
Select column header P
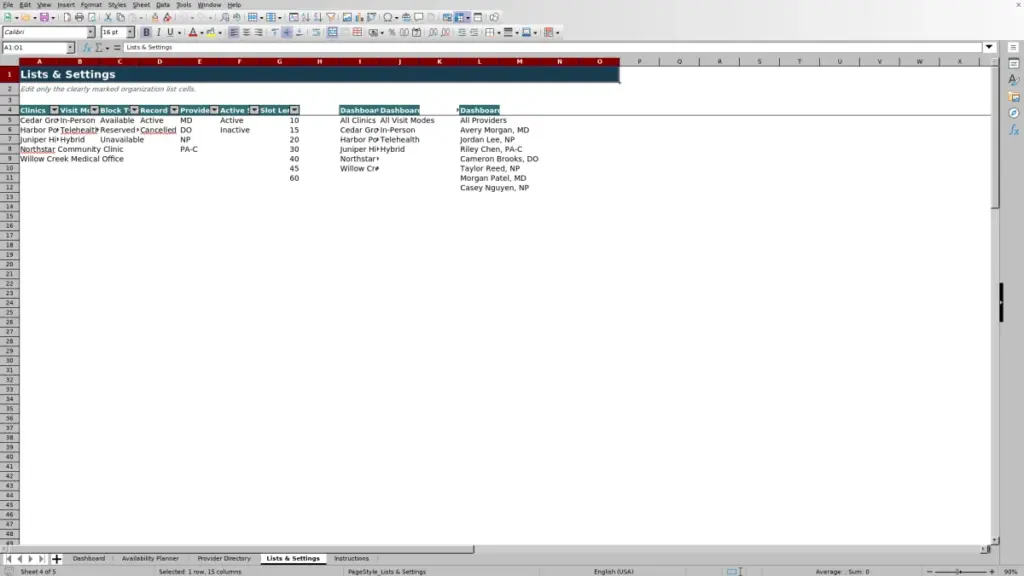point(639,61)
